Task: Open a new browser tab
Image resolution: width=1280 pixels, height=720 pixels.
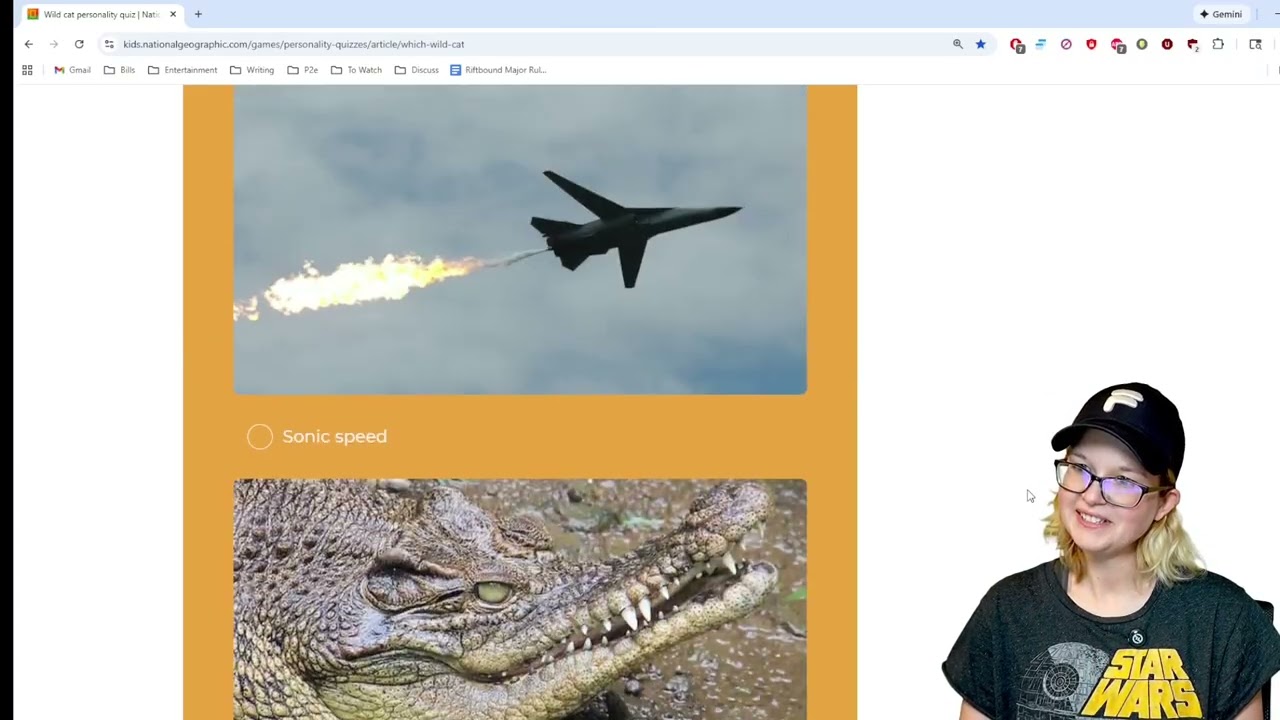Action: [198, 14]
